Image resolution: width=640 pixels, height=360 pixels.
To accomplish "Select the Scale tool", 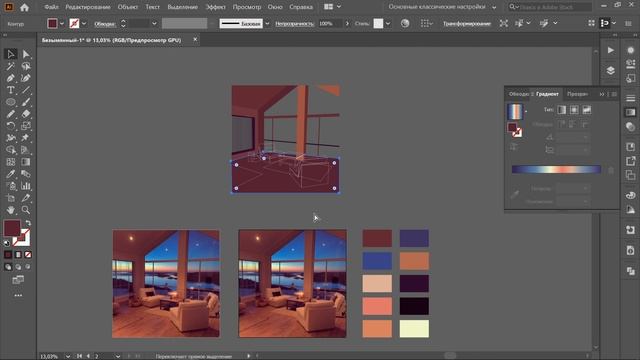I will pyautogui.click(x=26, y=126).
